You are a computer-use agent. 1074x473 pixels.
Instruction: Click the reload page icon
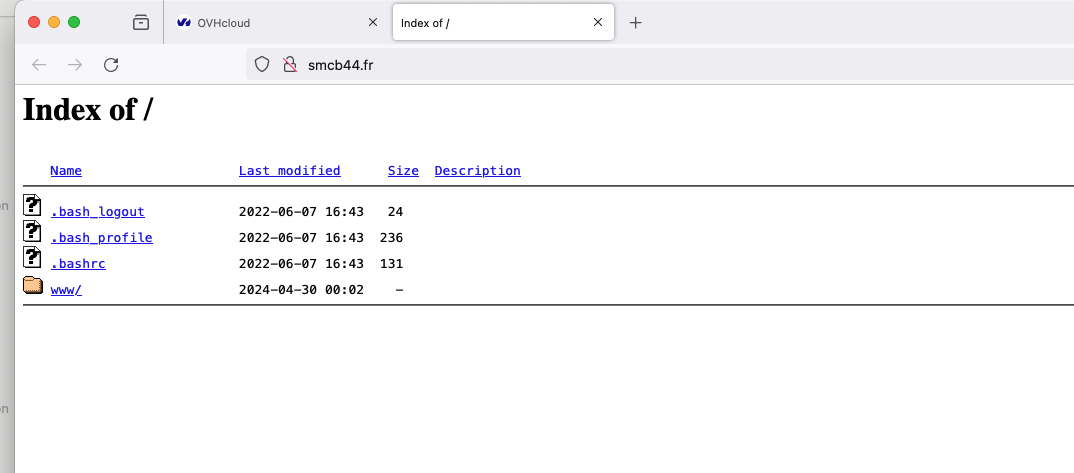(x=111, y=65)
